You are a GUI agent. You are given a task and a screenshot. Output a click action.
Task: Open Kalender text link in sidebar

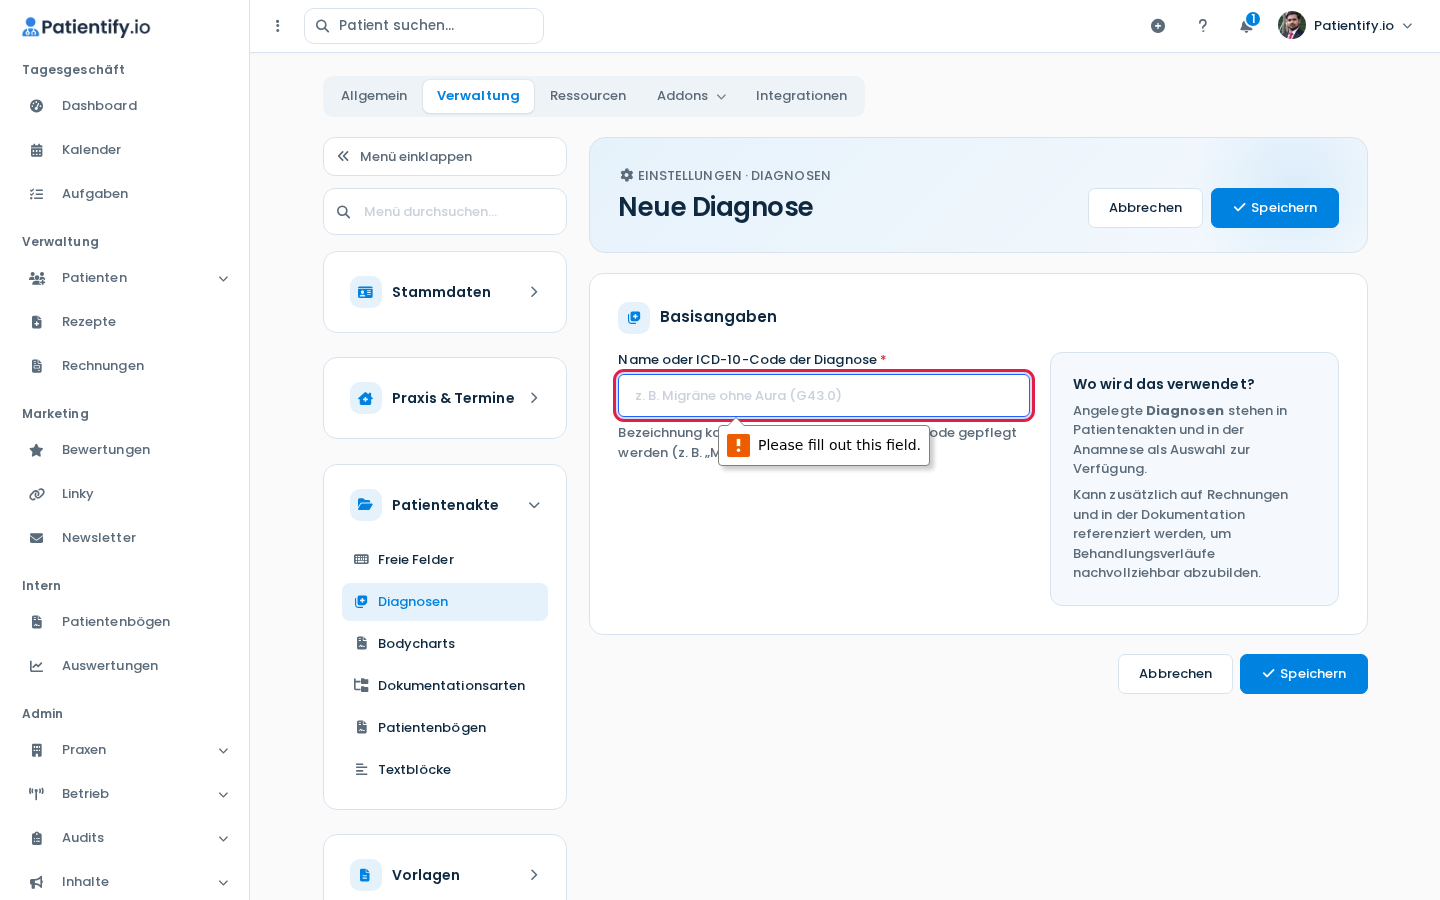[91, 150]
